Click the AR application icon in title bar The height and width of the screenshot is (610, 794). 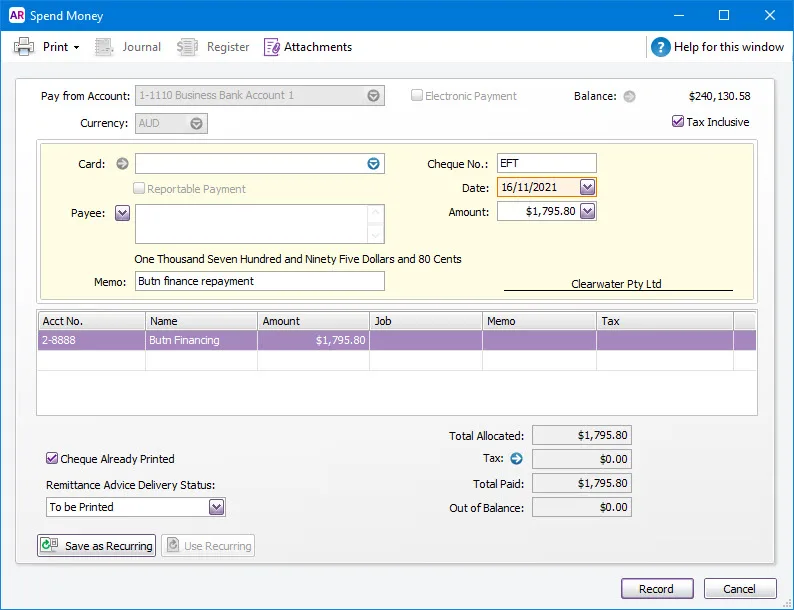(x=17, y=15)
